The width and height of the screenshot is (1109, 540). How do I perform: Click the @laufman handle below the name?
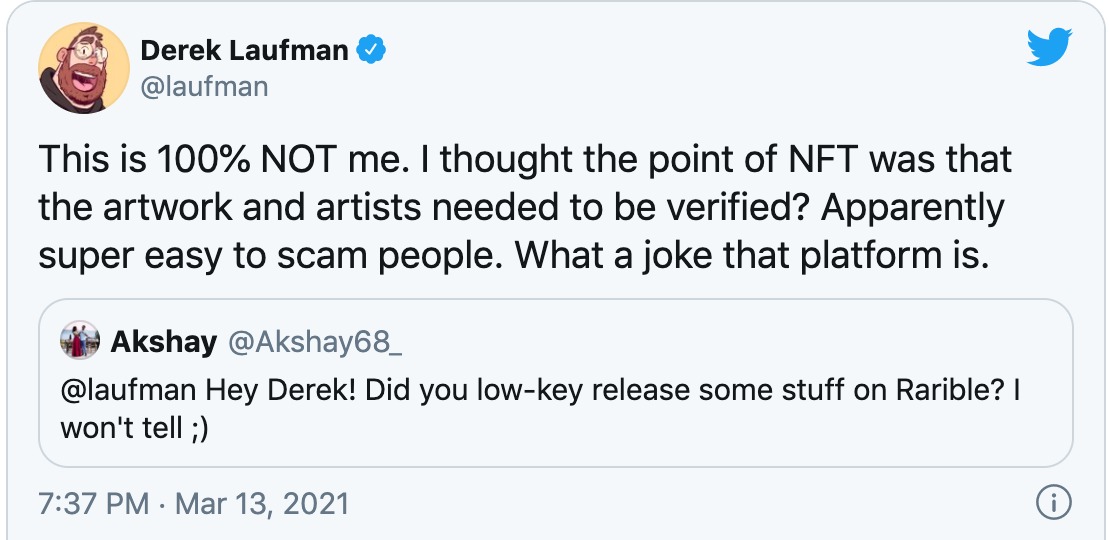204,87
